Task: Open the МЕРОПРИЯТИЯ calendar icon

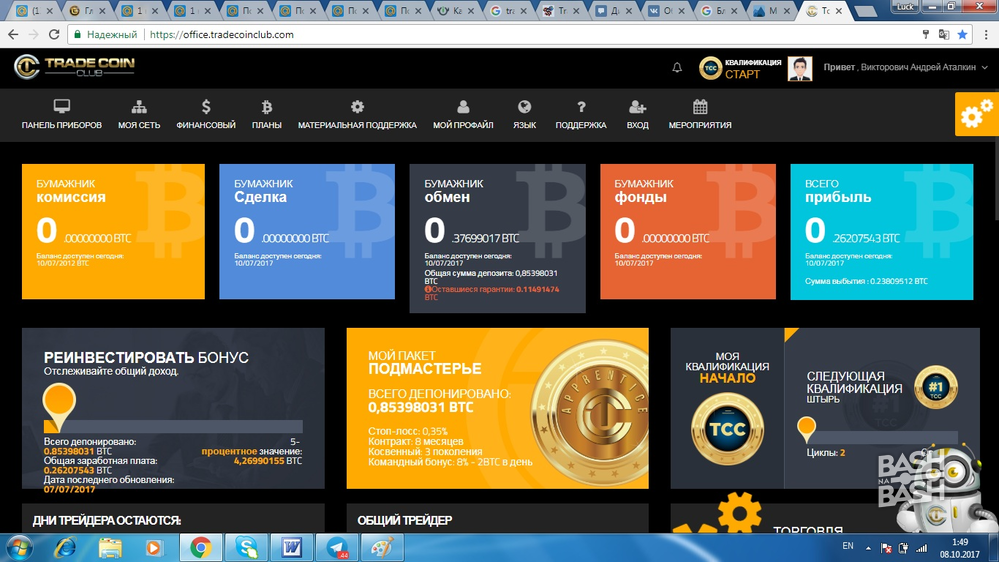Action: [700, 106]
